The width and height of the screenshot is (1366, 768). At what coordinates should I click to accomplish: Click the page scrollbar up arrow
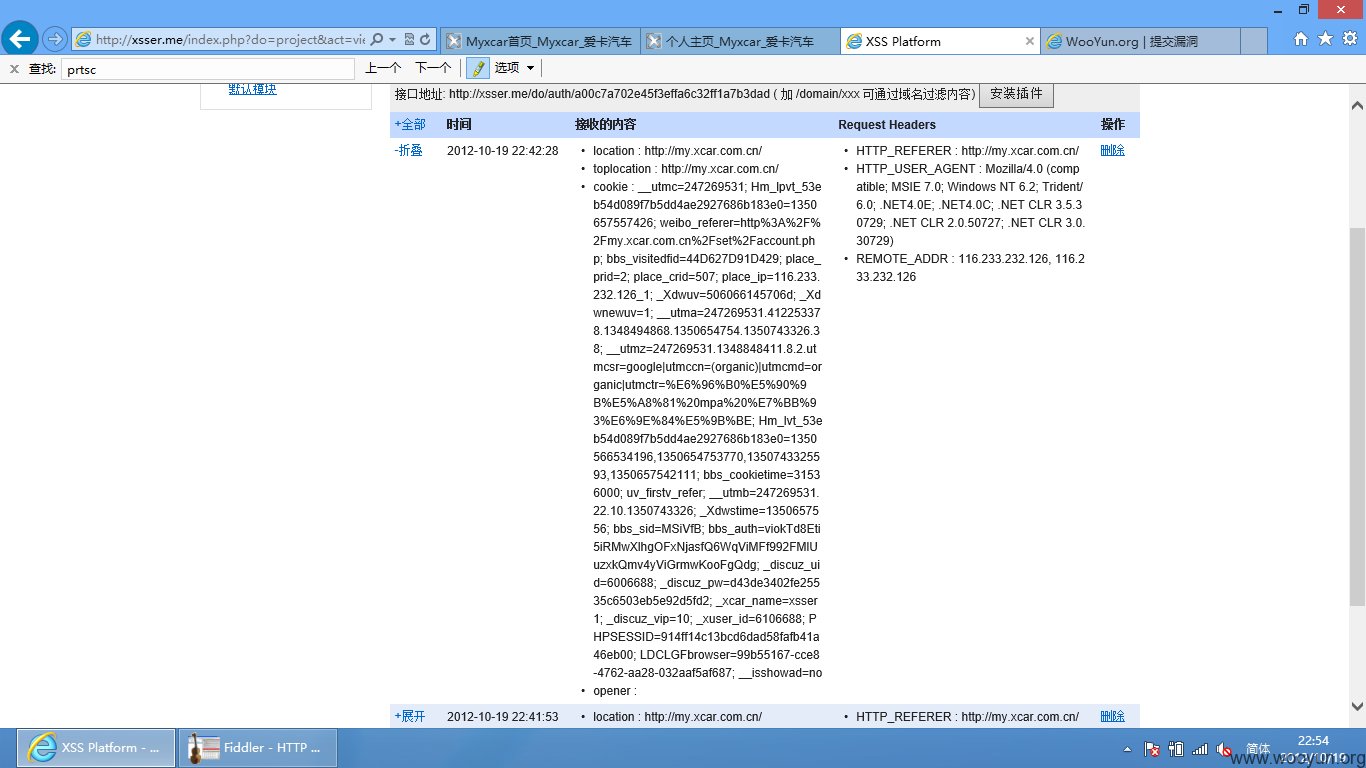(1356, 106)
